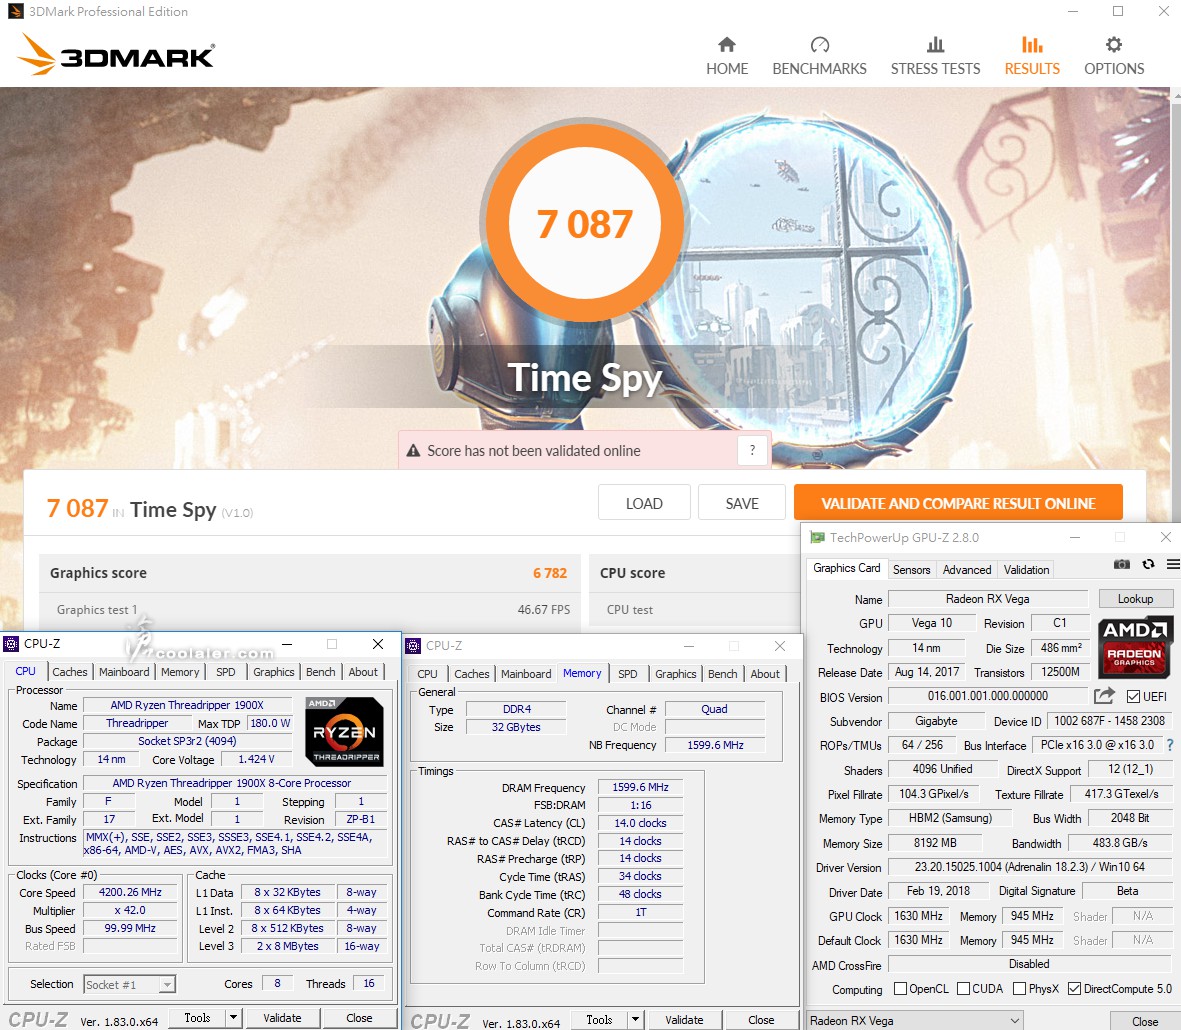Open the Radeon RX Vega GPU selector dropdown
The height and width of the screenshot is (1030, 1181).
pyautogui.click(x=915, y=1021)
